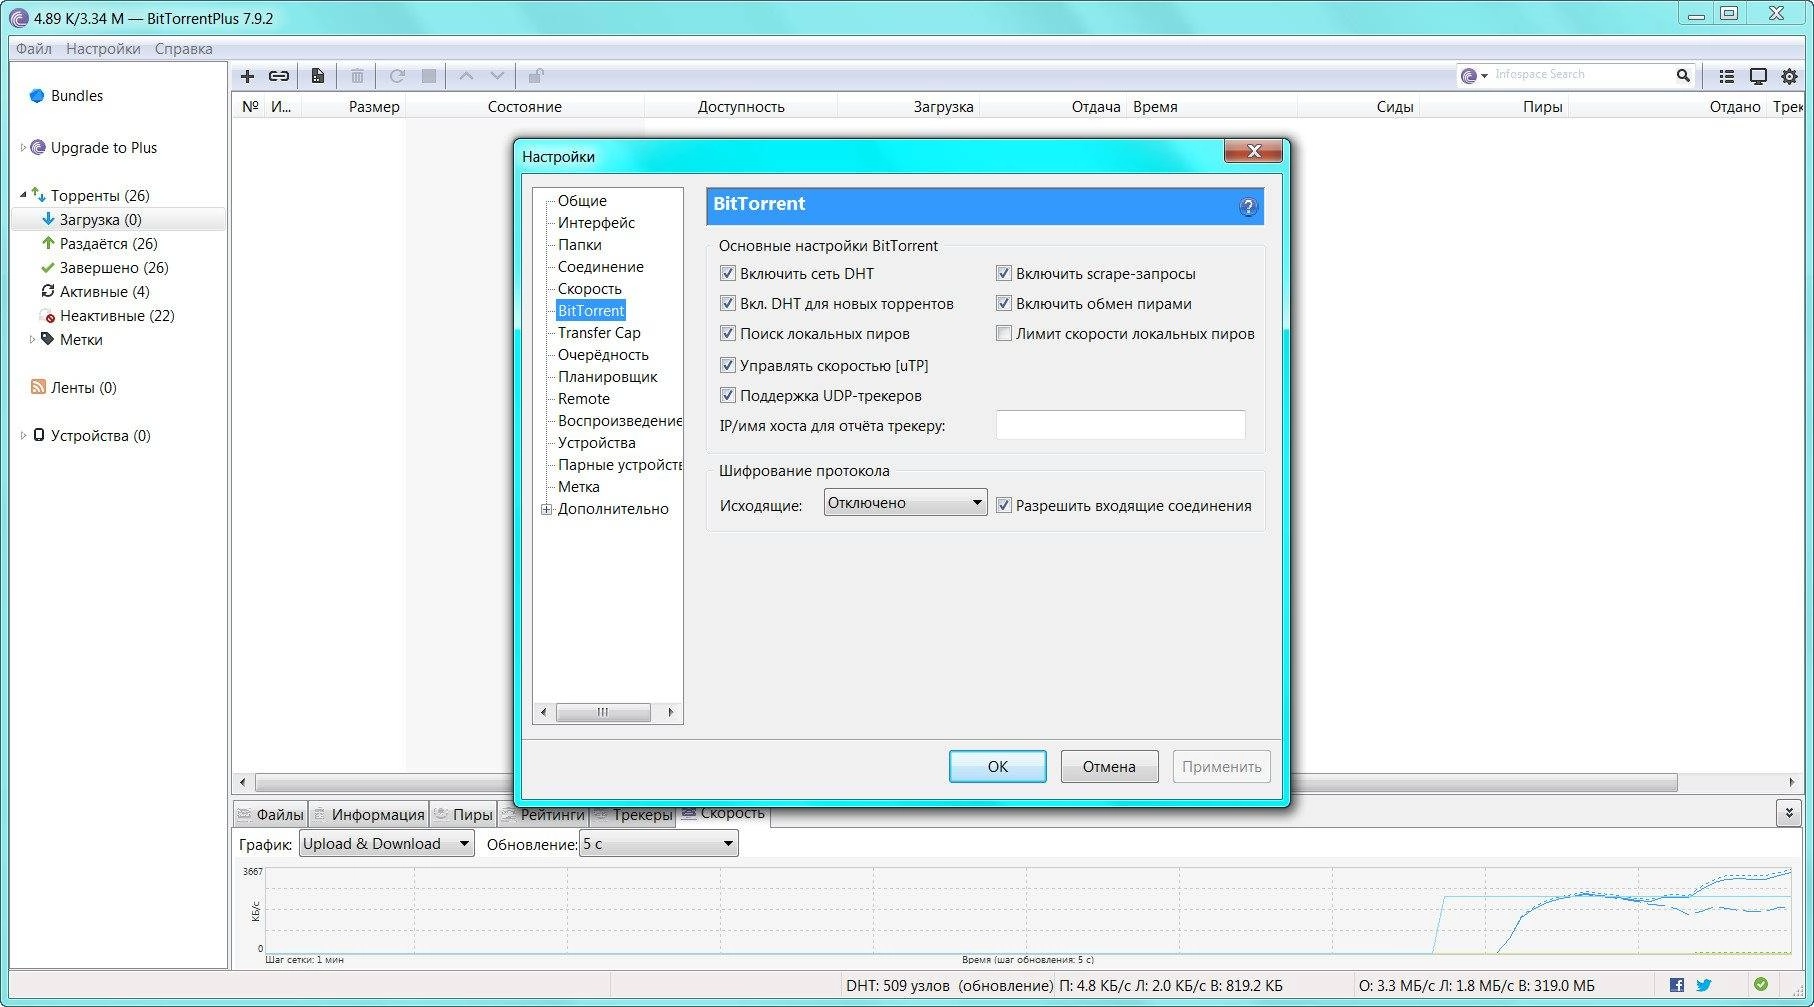This screenshot has height=1007, width=1814.
Task: Click the Twitter icon in status bar
Action: click(1704, 985)
